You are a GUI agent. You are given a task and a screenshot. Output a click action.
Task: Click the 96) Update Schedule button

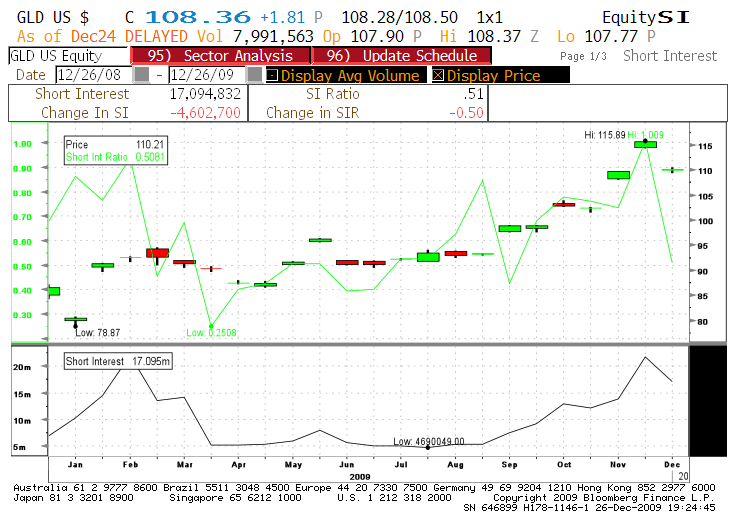[x=402, y=55]
